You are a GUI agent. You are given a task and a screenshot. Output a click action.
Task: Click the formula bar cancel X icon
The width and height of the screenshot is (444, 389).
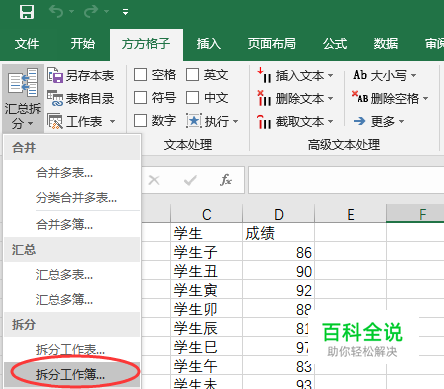click(154, 180)
